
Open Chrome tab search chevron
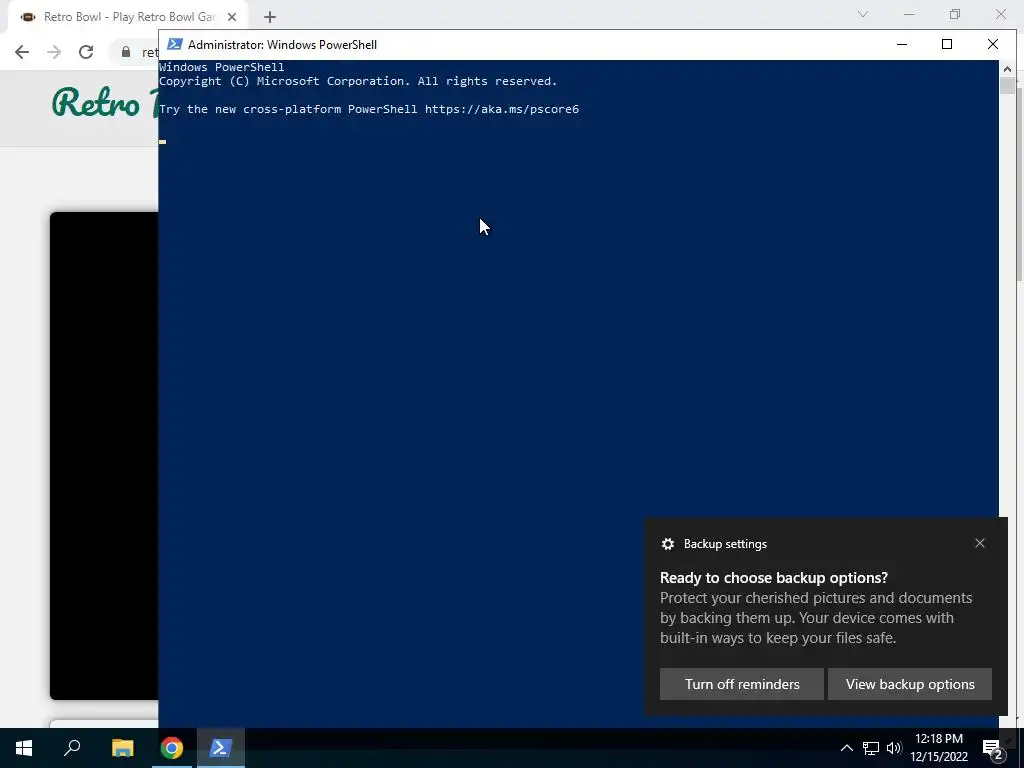click(x=863, y=14)
